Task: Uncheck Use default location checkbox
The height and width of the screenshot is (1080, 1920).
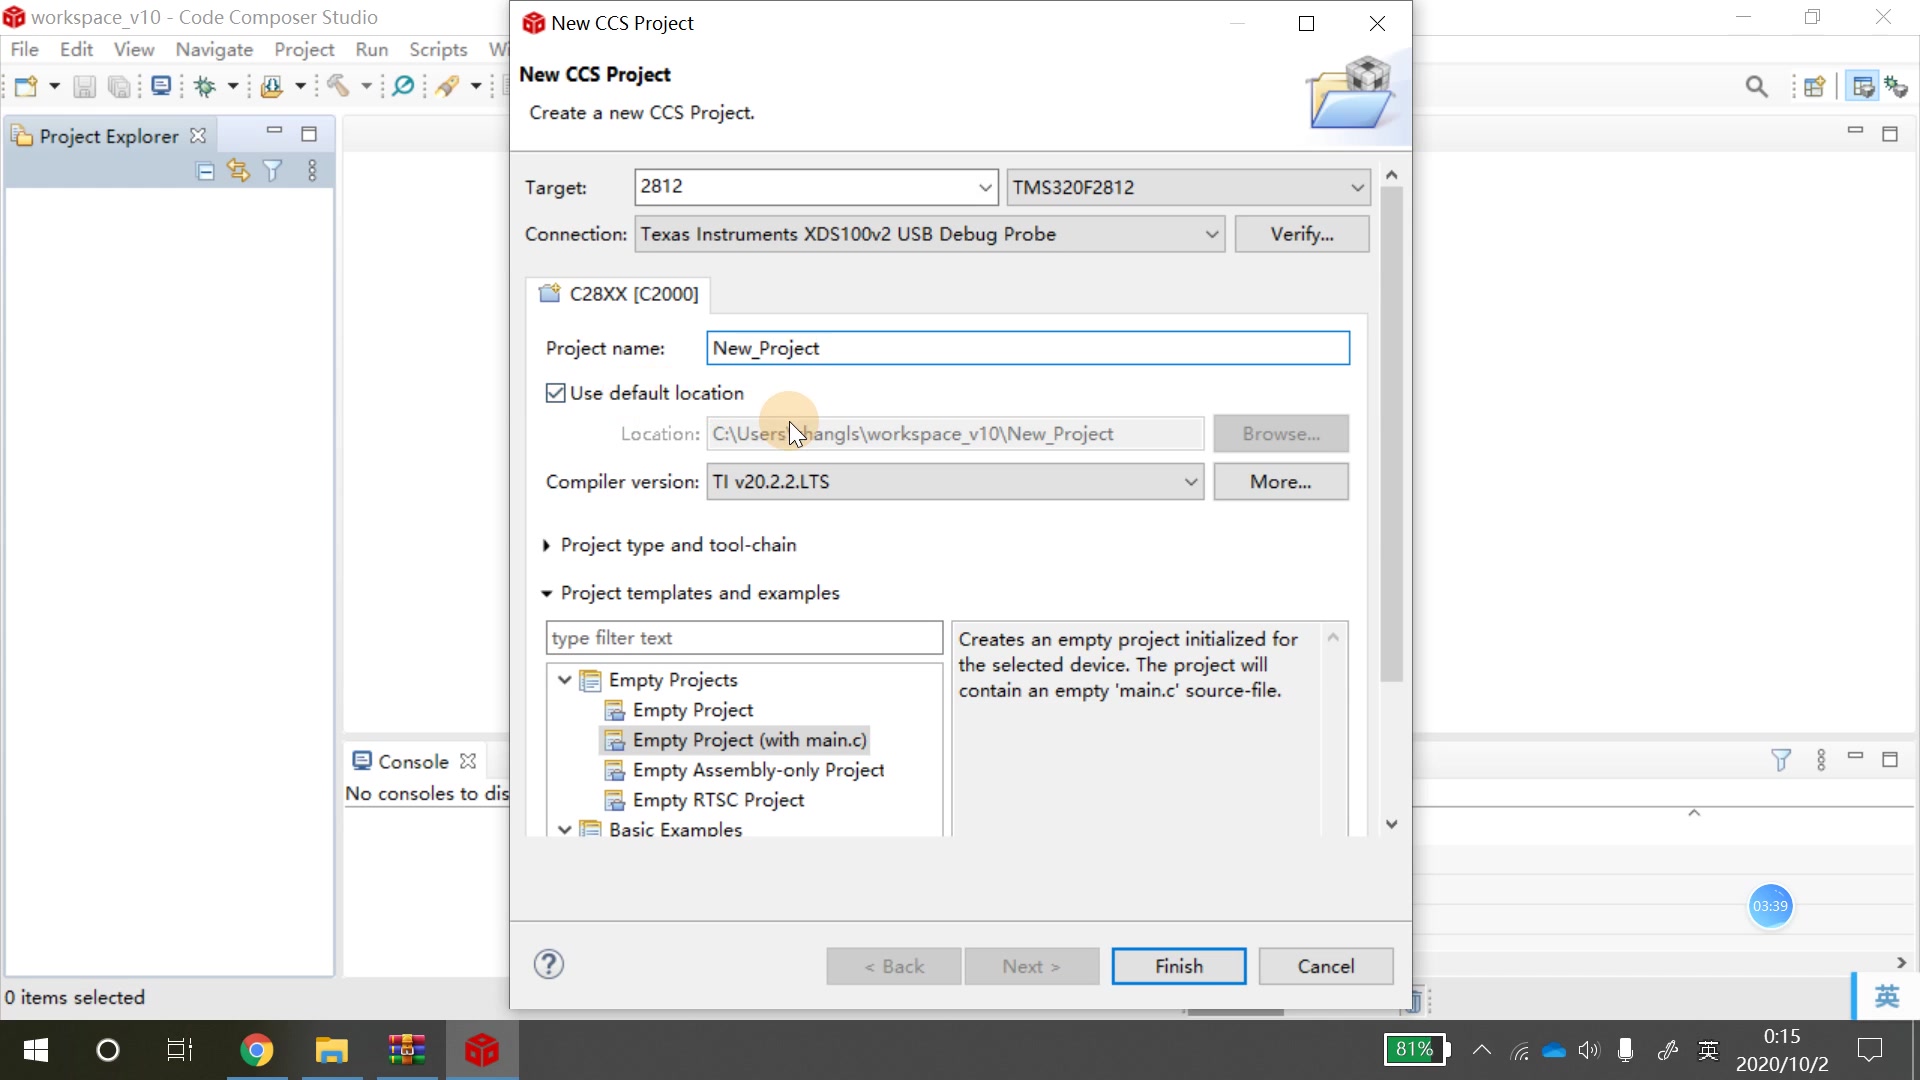Action: pos(556,393)
